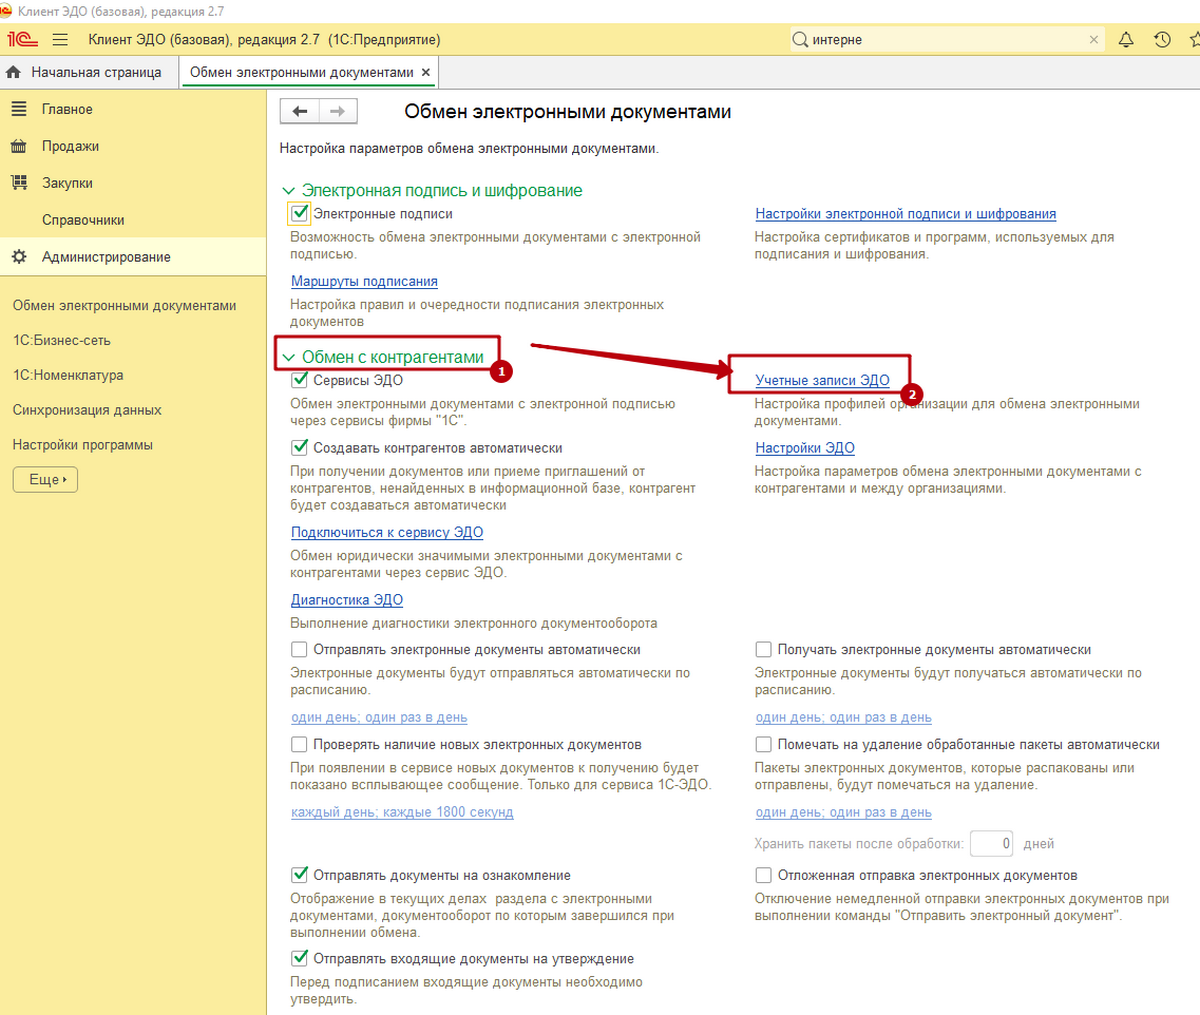Toggle Создавать контрагентов автоматически checkbox

point(299,448)
